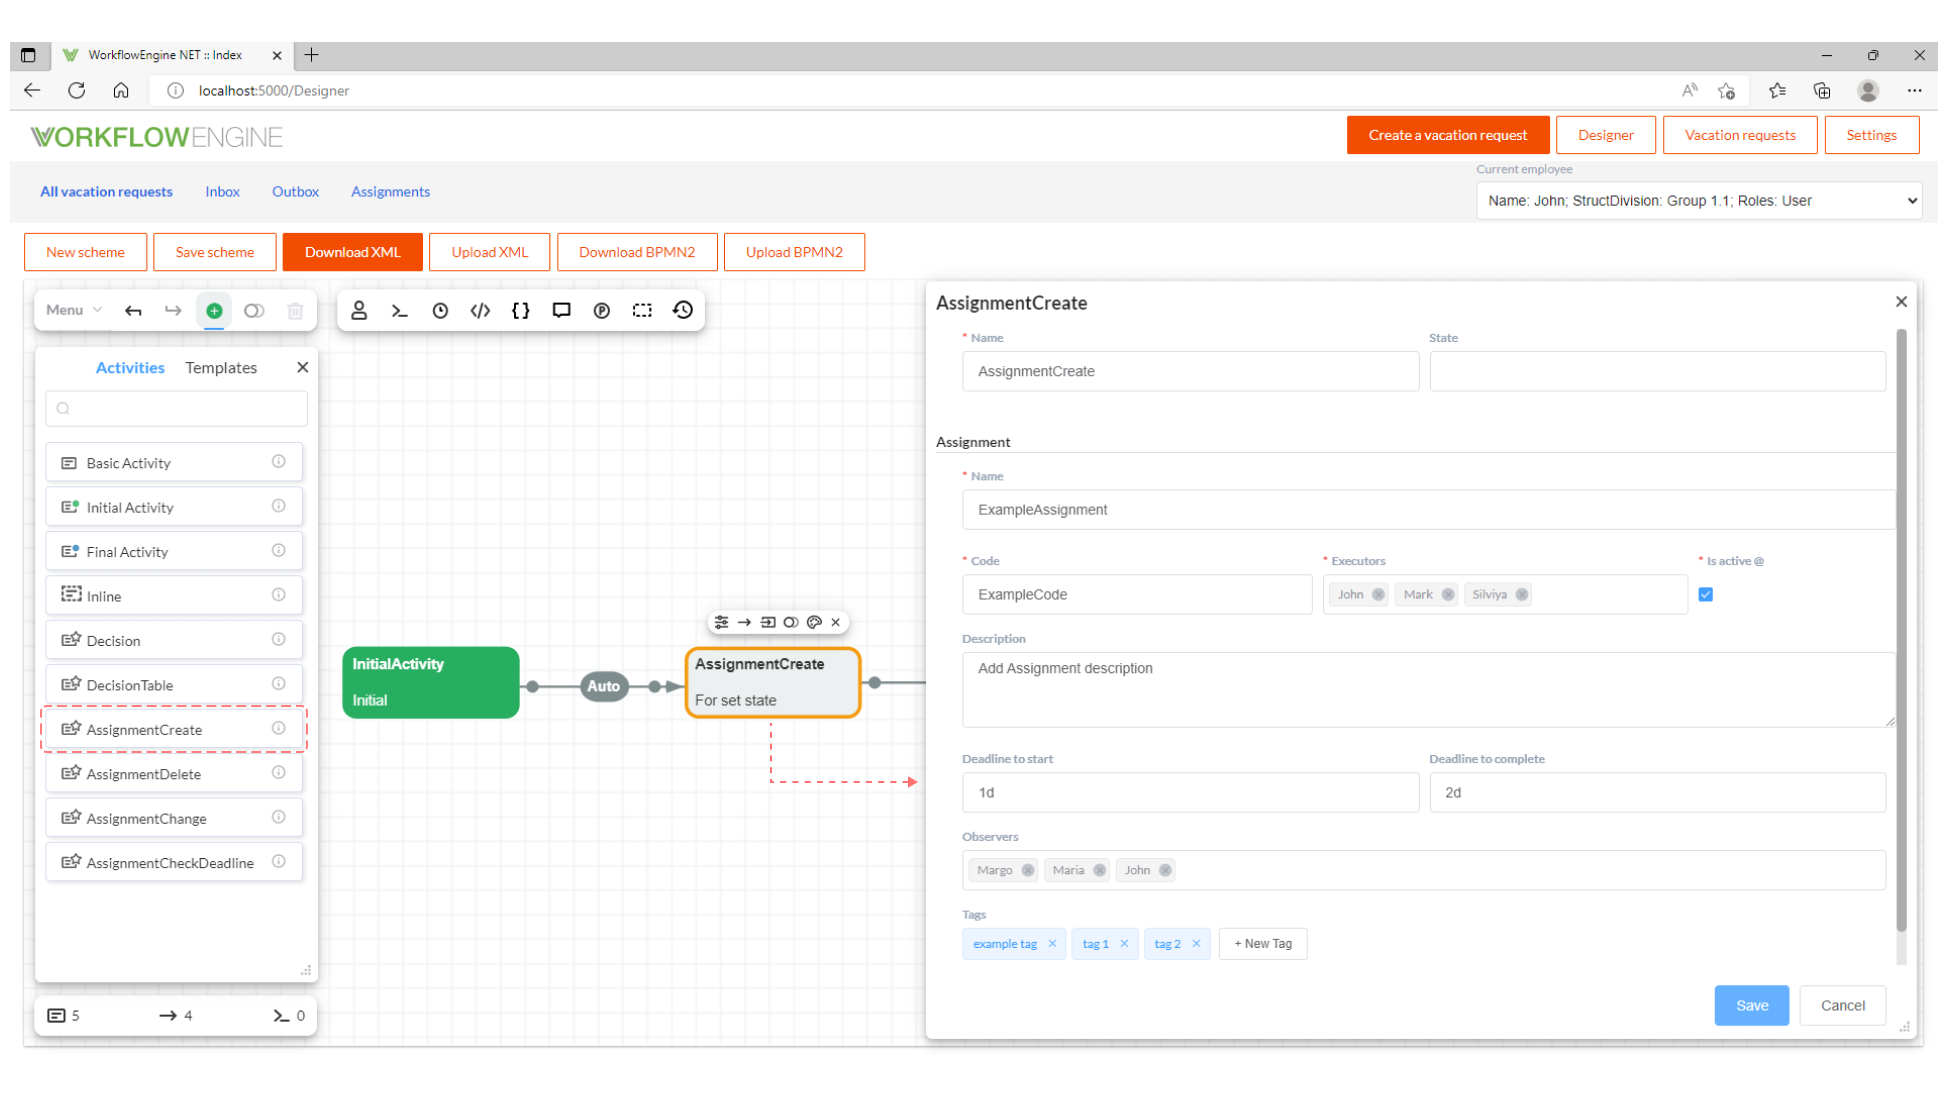Image resolution: width=1948 pixels, height=1098 pixels.
Task: Click the dashed selection rectangle icon
Action: click(642, 311)
